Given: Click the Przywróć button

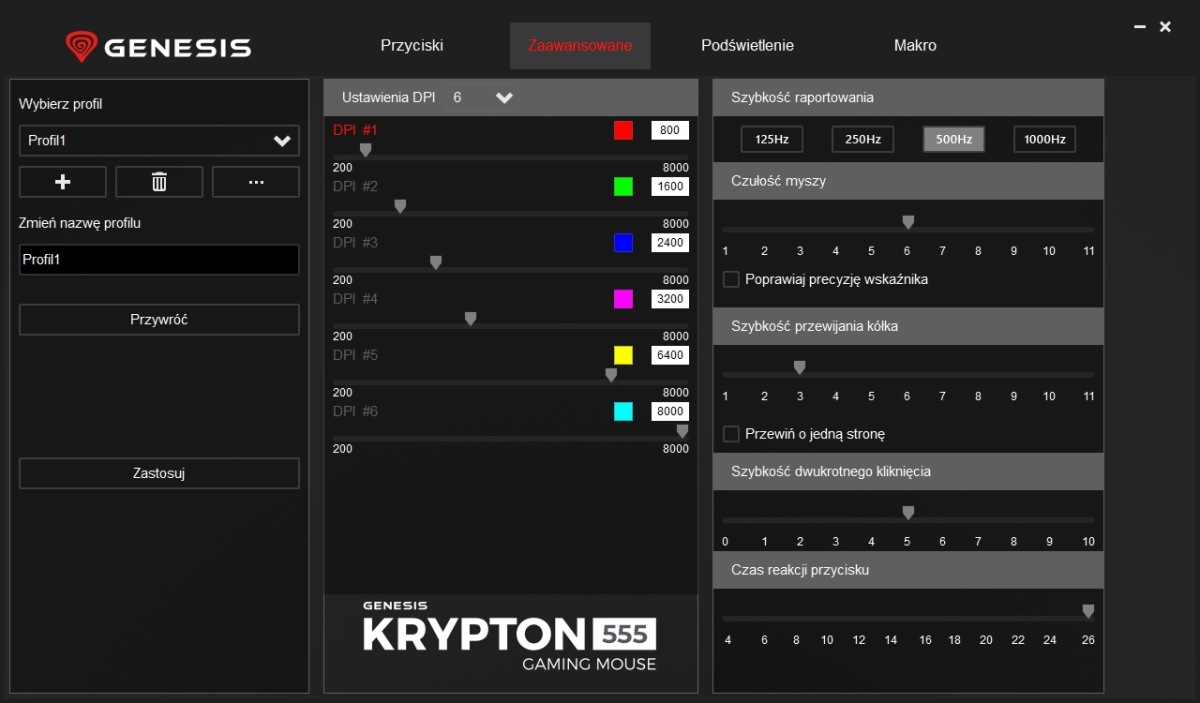Looking at the screenshot, I should [x=159, y=320].
